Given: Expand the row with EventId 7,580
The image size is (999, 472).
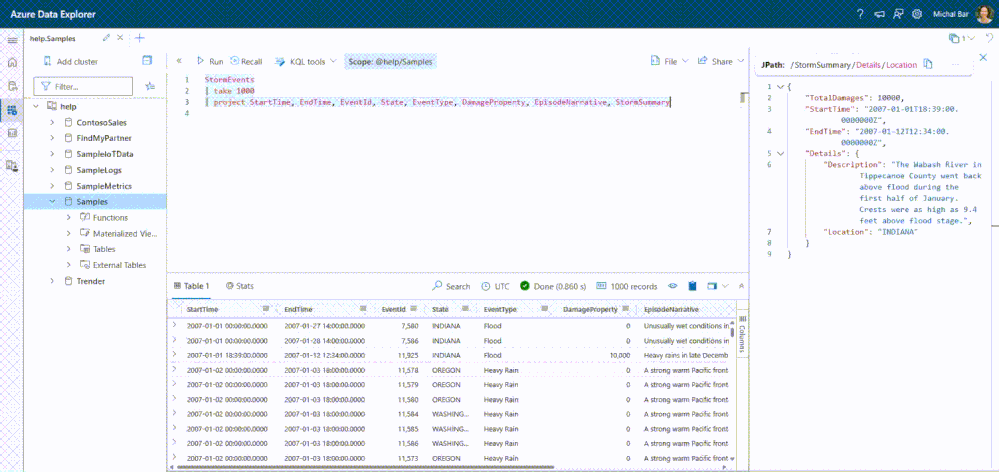Looking at the screenshot, I should (x=175, y=325).
